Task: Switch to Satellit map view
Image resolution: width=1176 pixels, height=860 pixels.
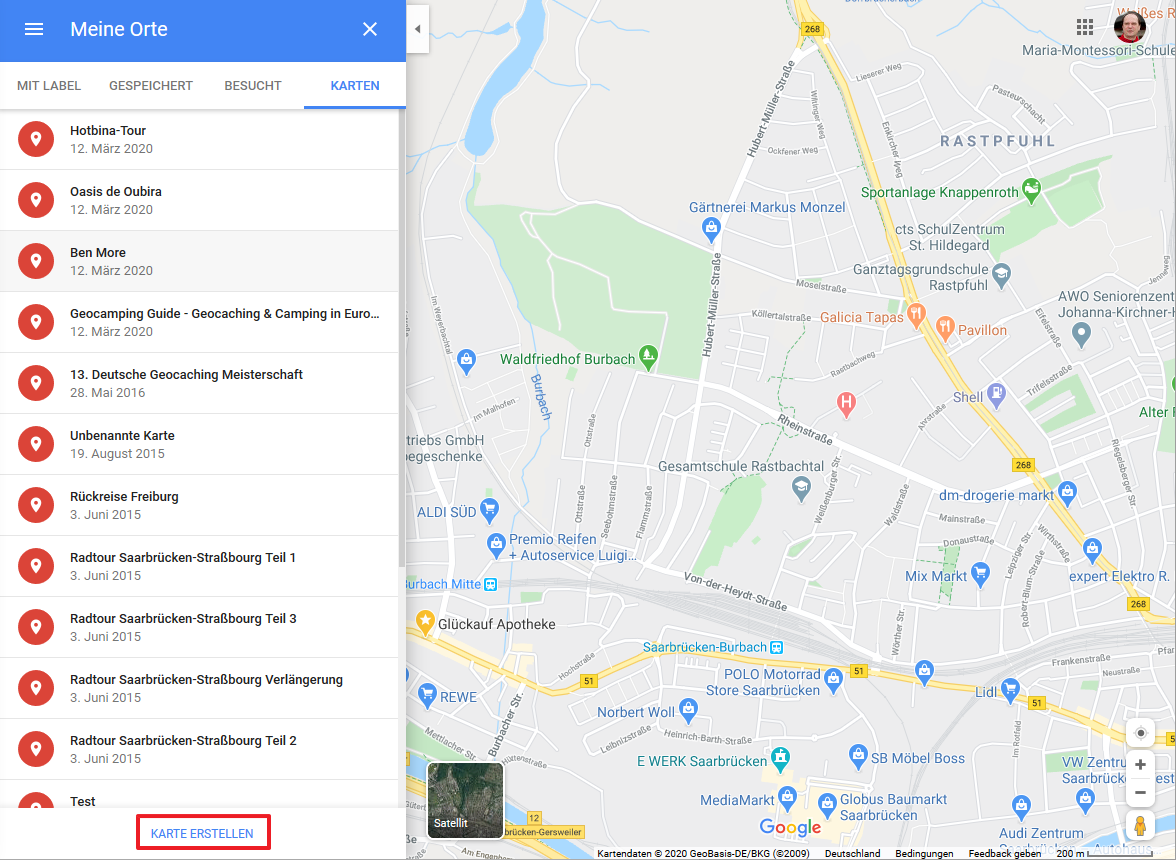Action: 465,800
